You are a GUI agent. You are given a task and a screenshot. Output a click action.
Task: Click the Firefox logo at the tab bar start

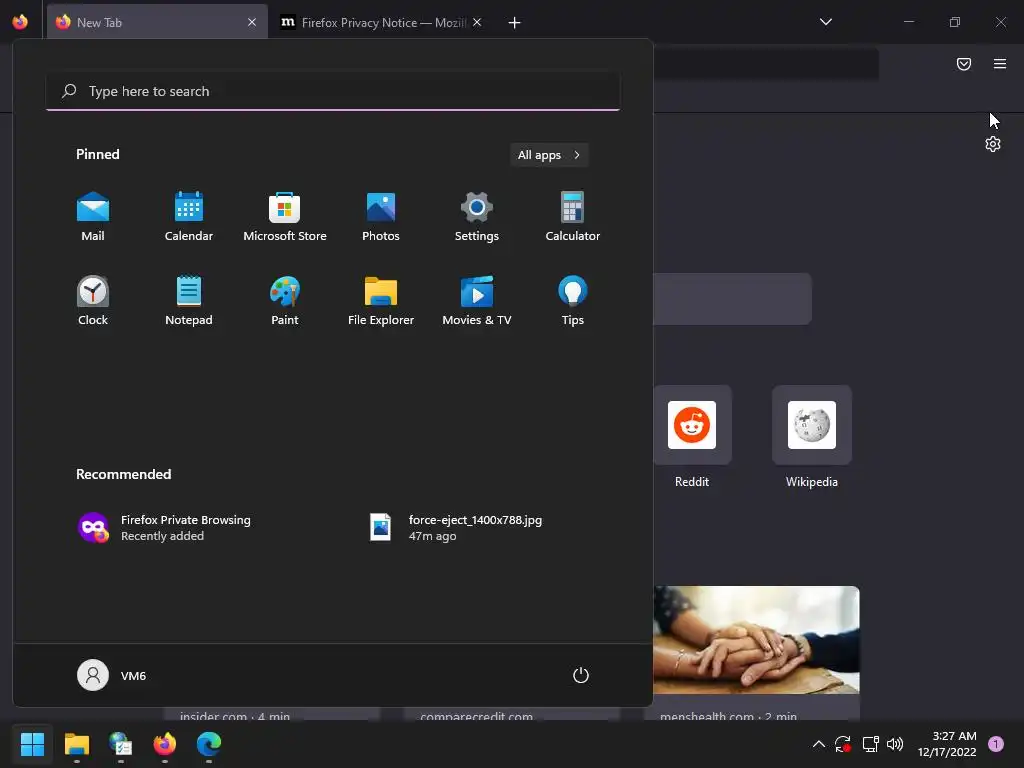click(20, 22)
